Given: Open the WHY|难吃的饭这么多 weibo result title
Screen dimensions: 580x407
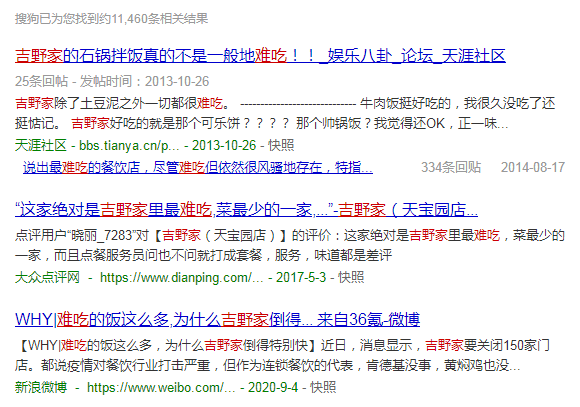Looking at the screenshot, I should 218,319.
